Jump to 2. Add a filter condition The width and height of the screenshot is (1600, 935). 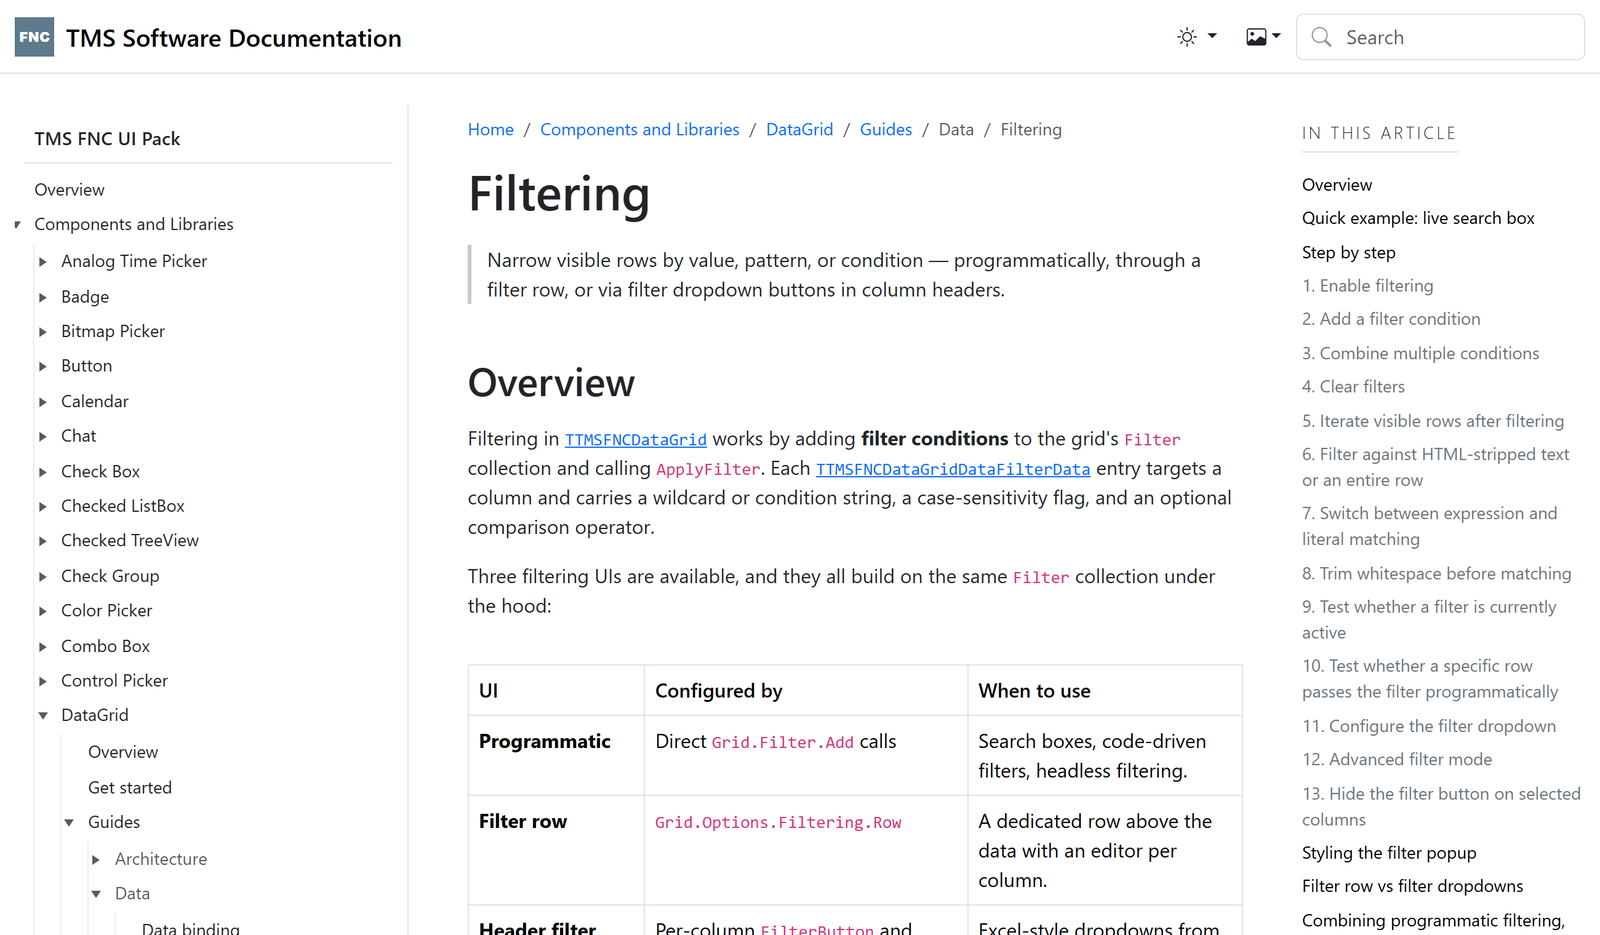tap(1391, 318)
